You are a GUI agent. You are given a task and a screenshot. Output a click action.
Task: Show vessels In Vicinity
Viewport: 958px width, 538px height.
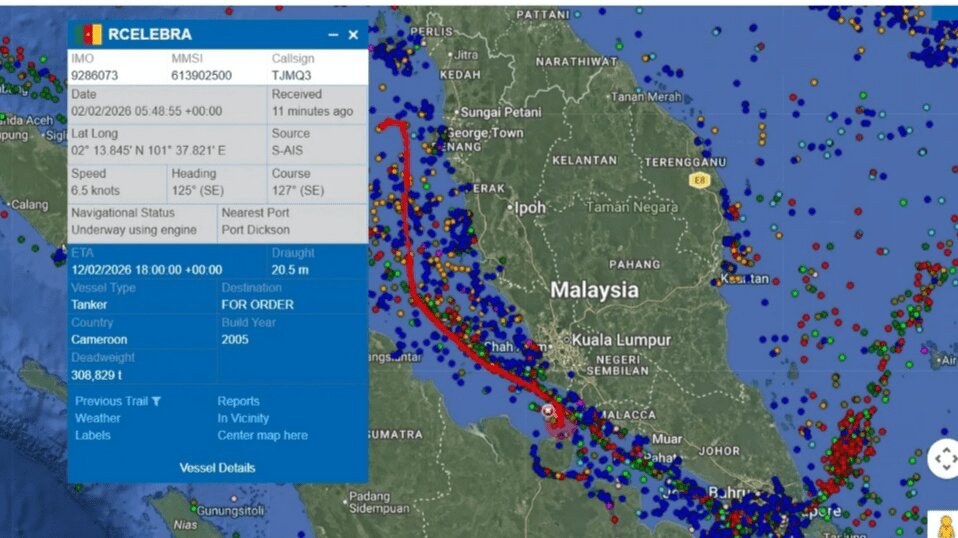pos(243,418)
